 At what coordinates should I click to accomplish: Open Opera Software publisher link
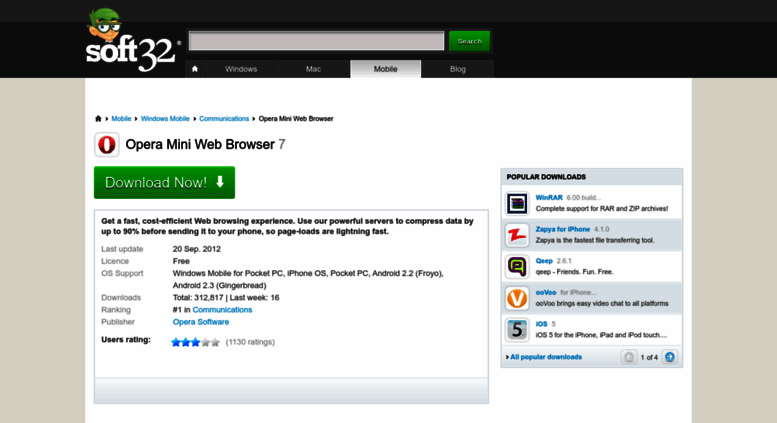(x=201, y=322)
